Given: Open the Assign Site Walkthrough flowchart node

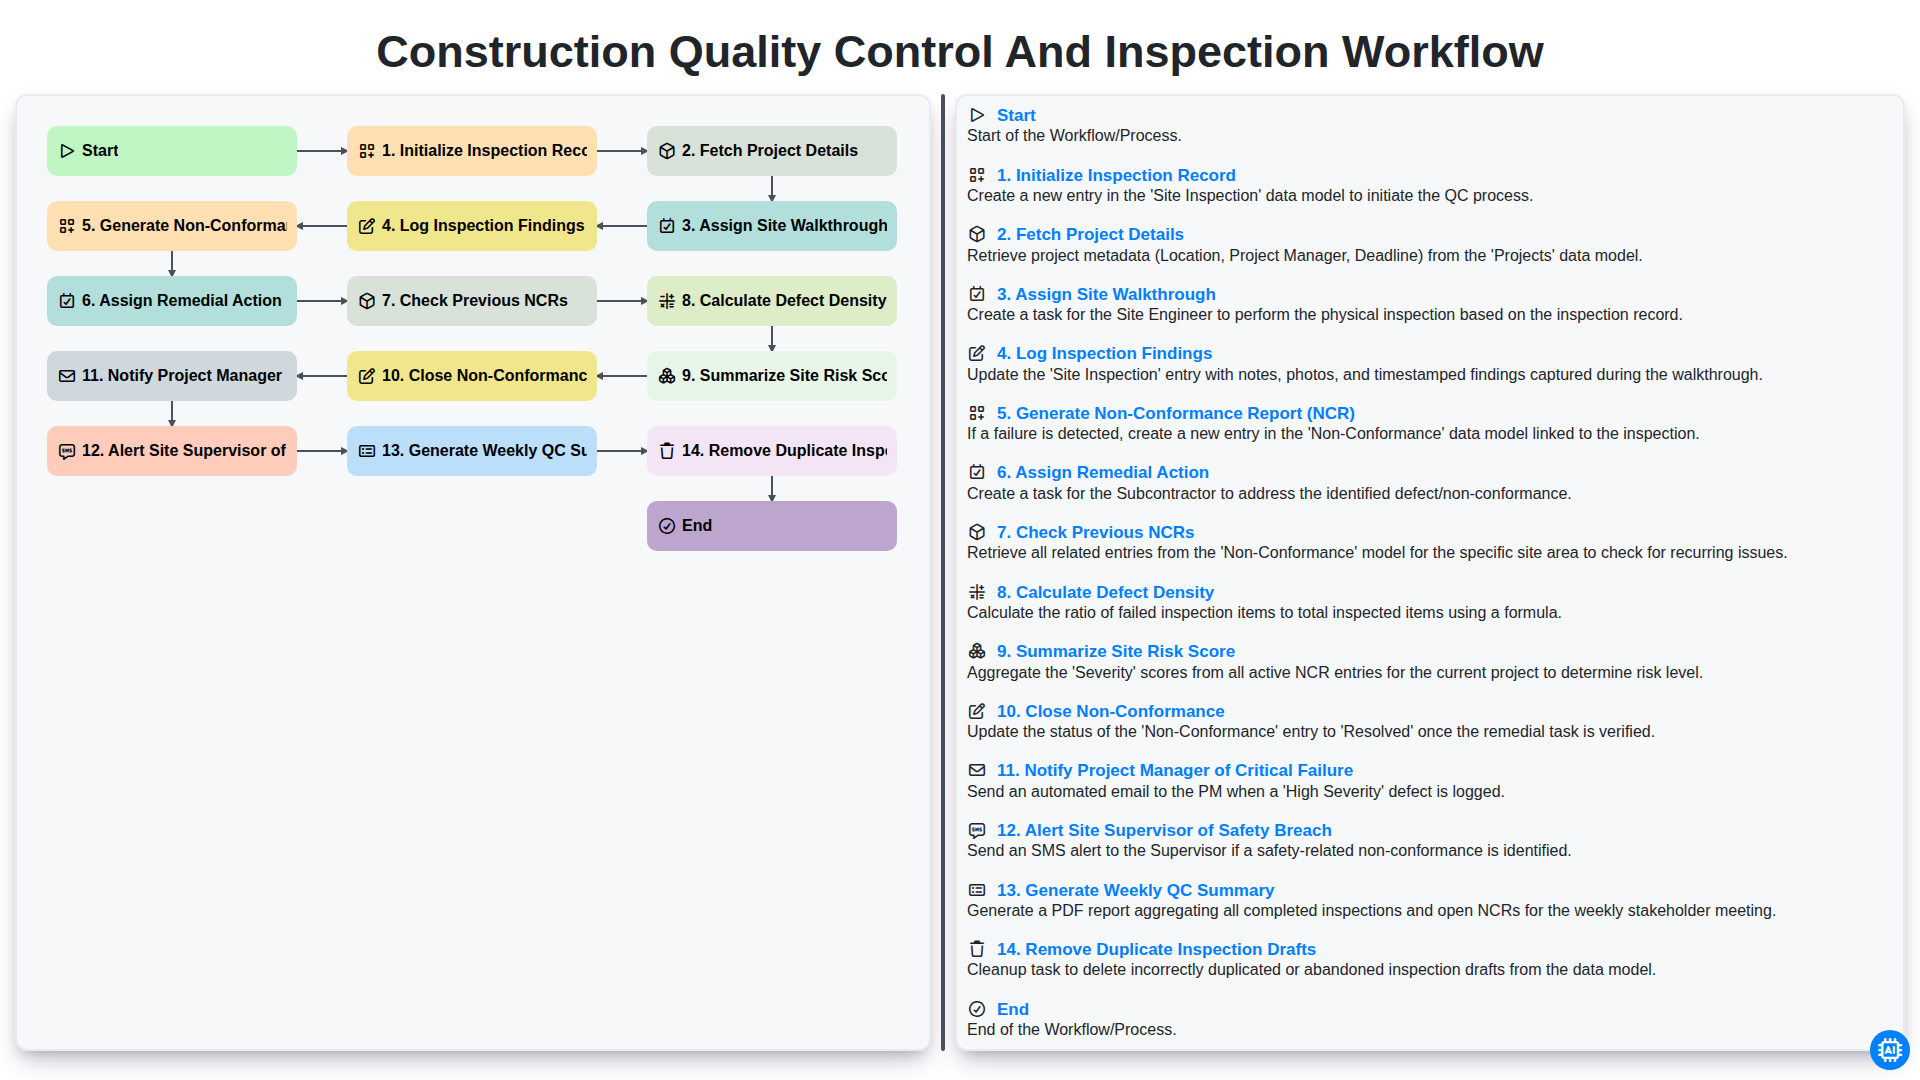Looking at the screenshot, I should (x=772, y=226).
